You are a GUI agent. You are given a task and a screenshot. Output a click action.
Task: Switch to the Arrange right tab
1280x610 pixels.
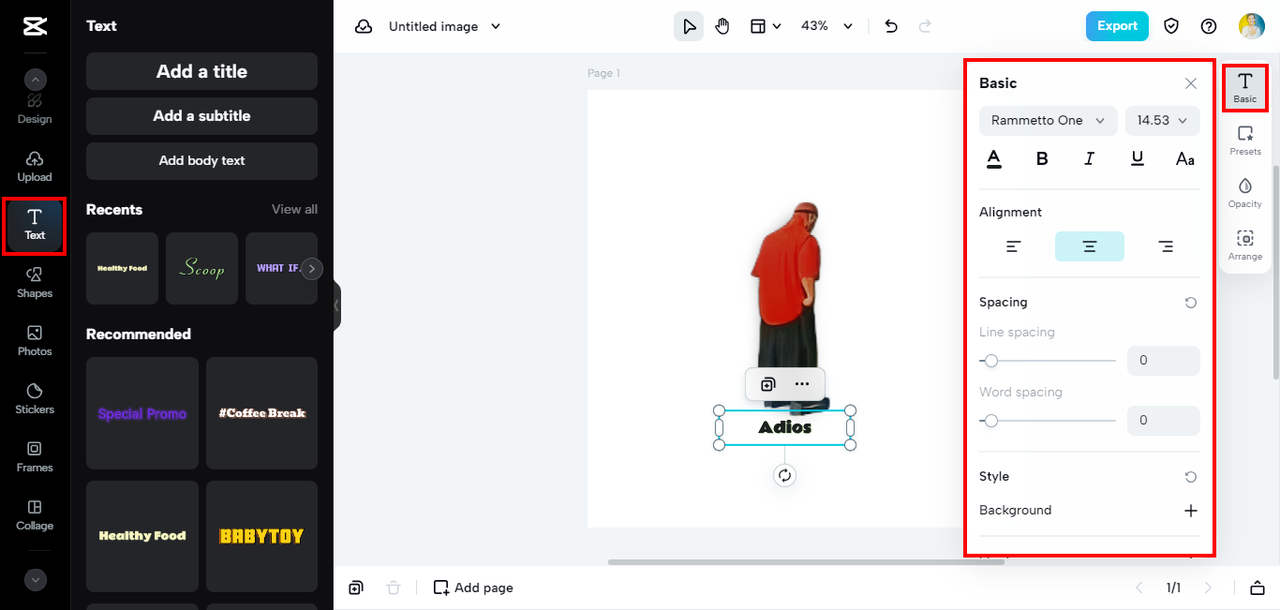pos(1245,246)
